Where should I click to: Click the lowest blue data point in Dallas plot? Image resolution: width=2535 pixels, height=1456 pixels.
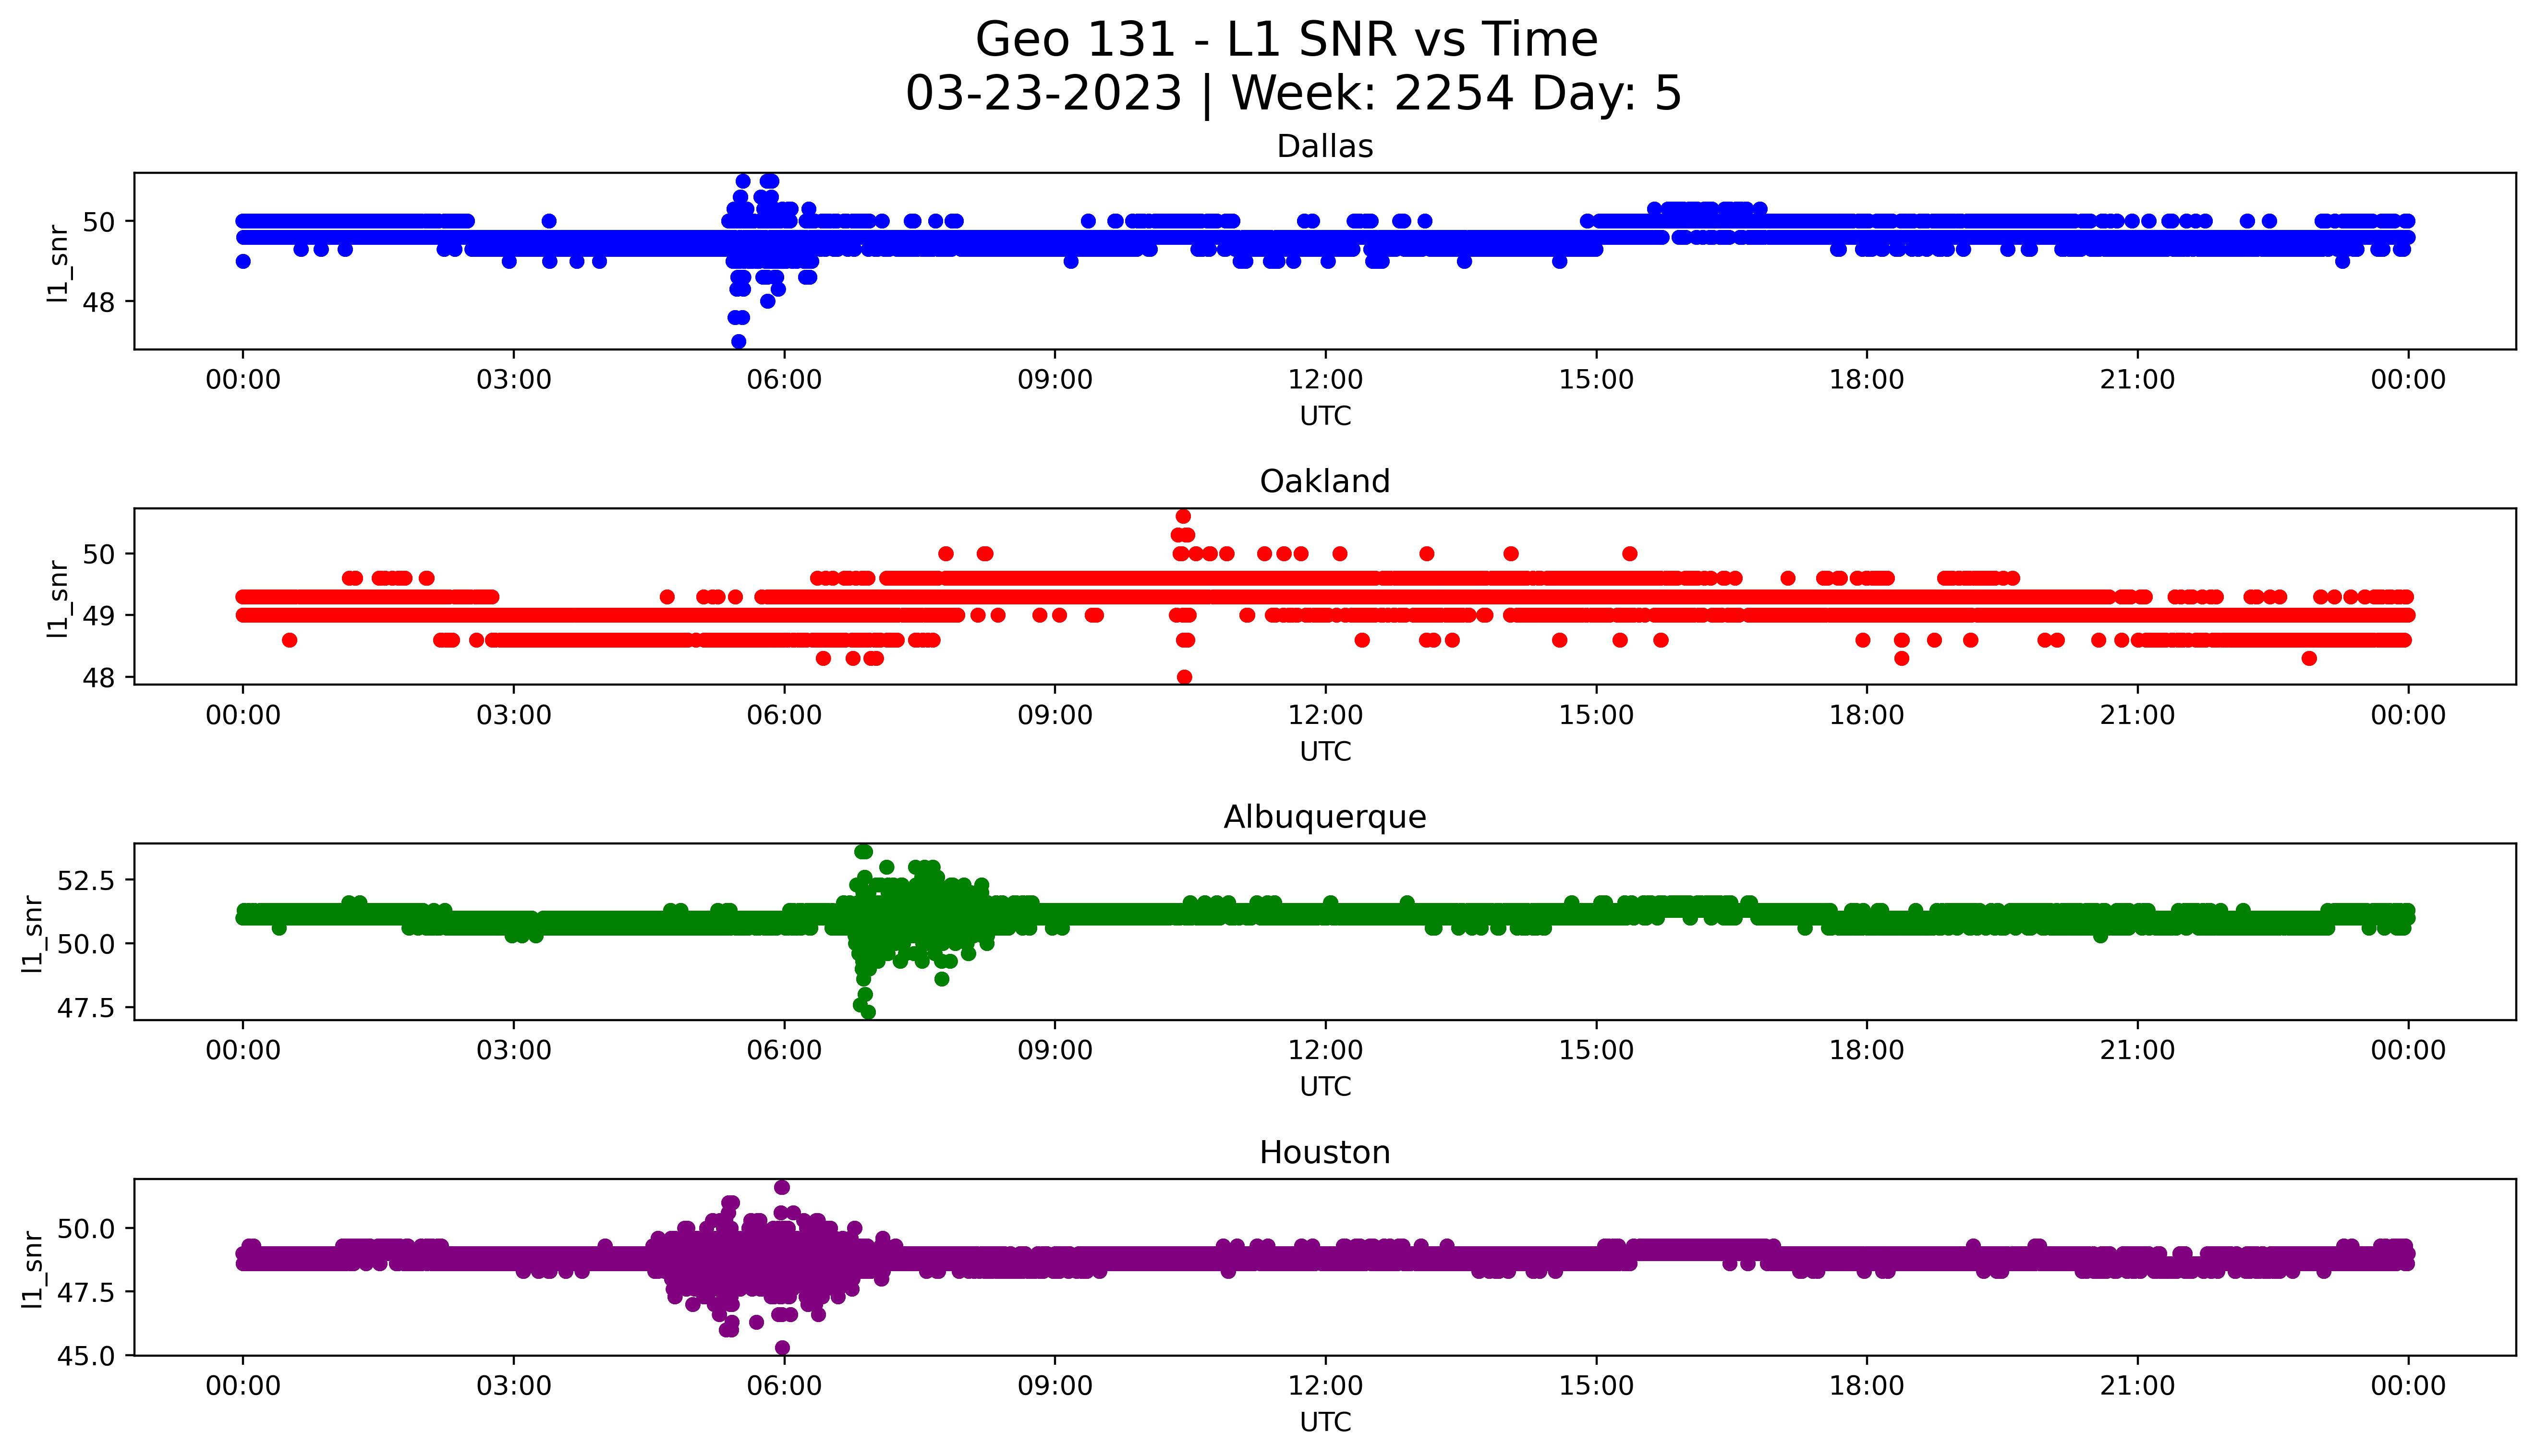coord(739,342)
